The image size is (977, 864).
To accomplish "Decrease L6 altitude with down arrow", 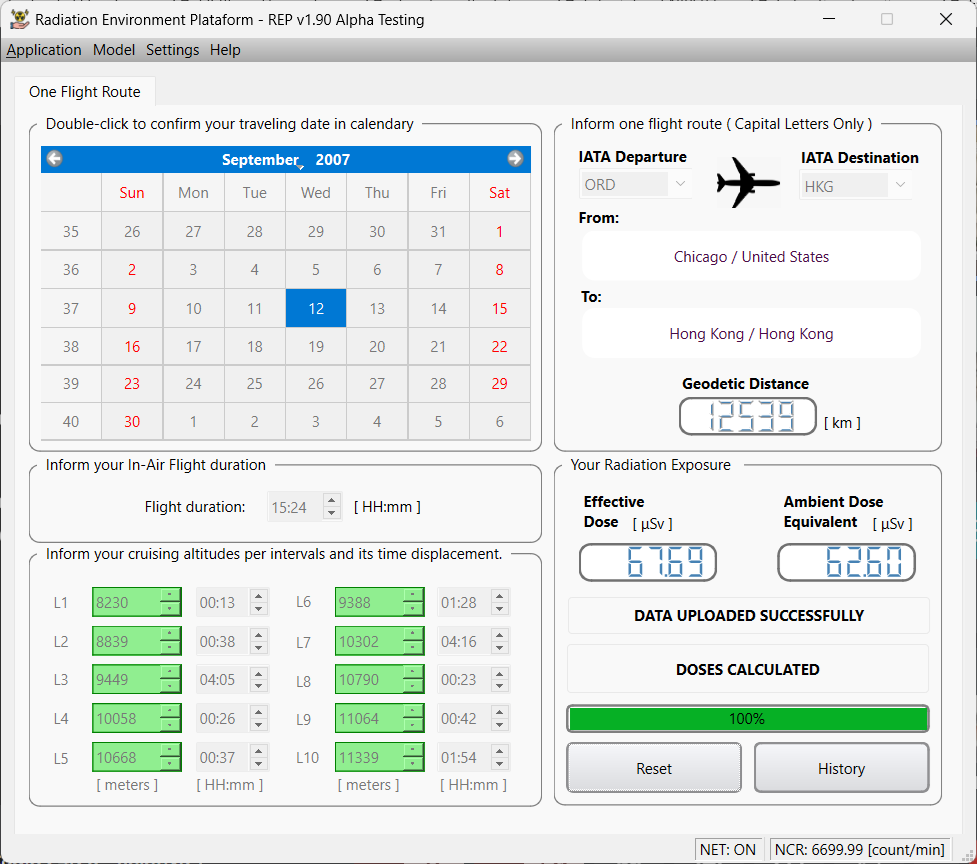I will 413,609.
